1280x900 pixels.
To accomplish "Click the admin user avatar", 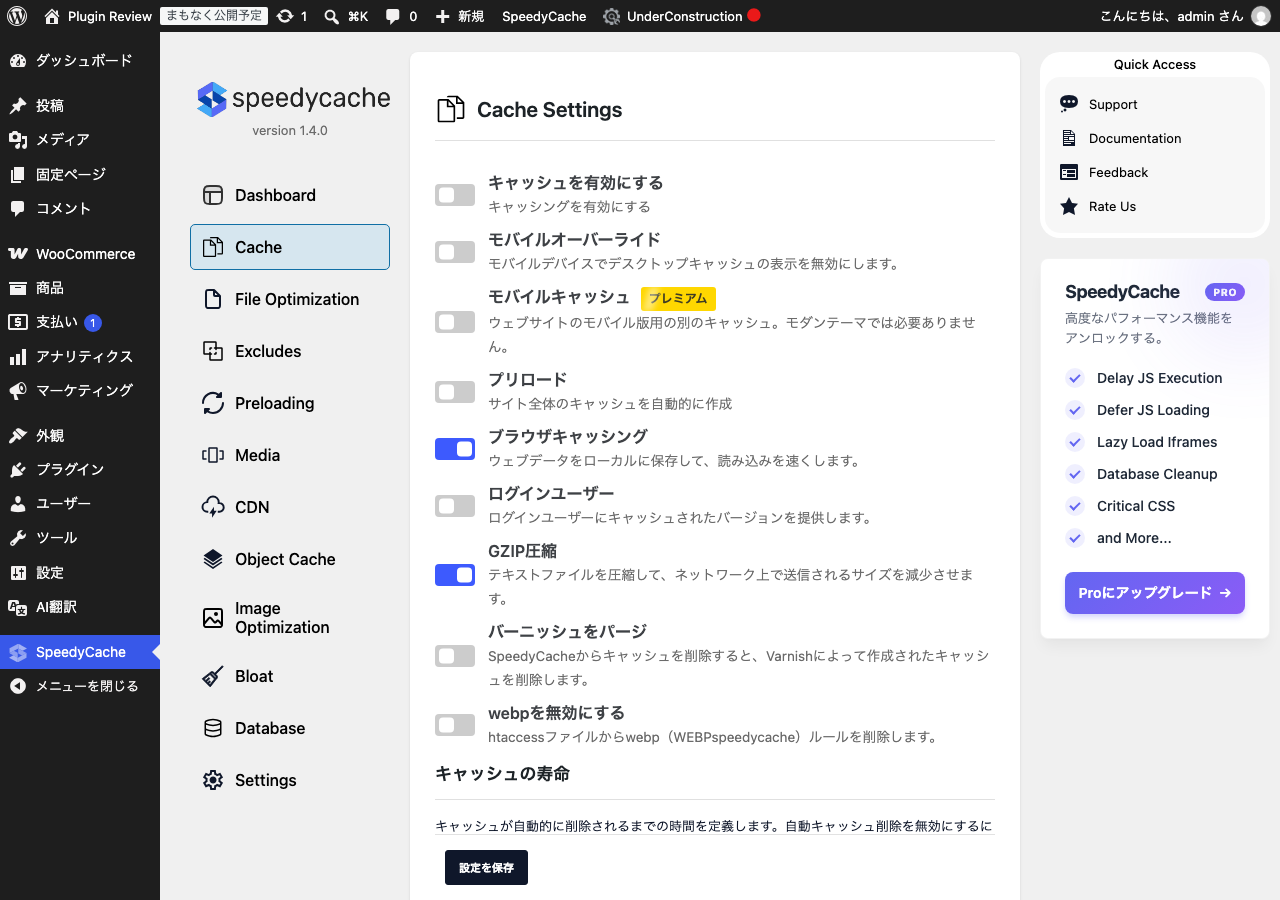I will [x=1260, y=16].
